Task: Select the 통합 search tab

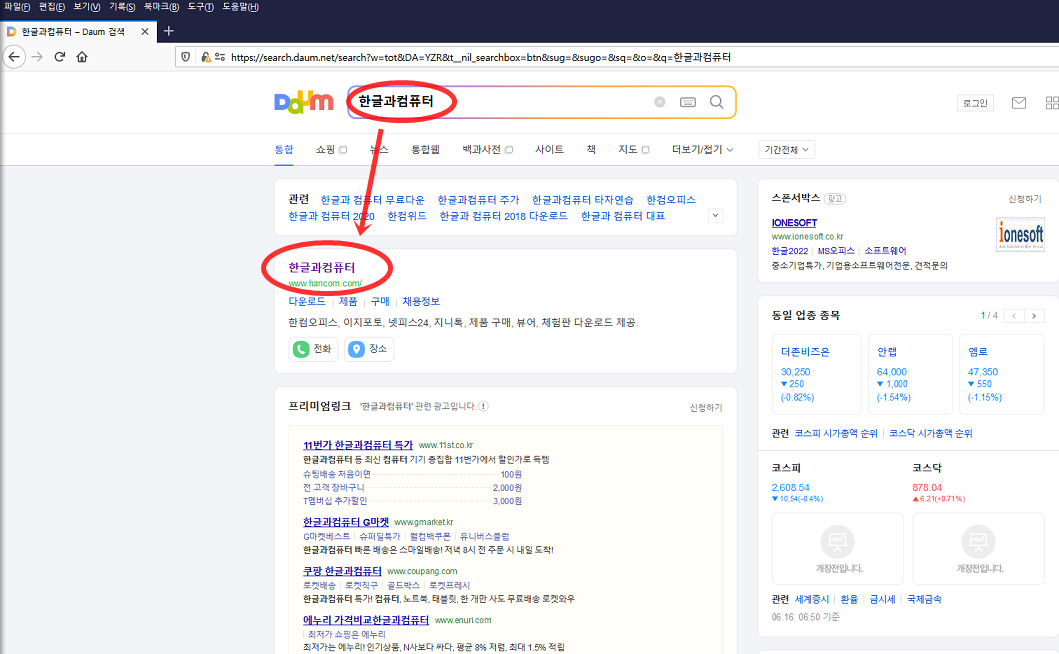Action: (284, 150)
